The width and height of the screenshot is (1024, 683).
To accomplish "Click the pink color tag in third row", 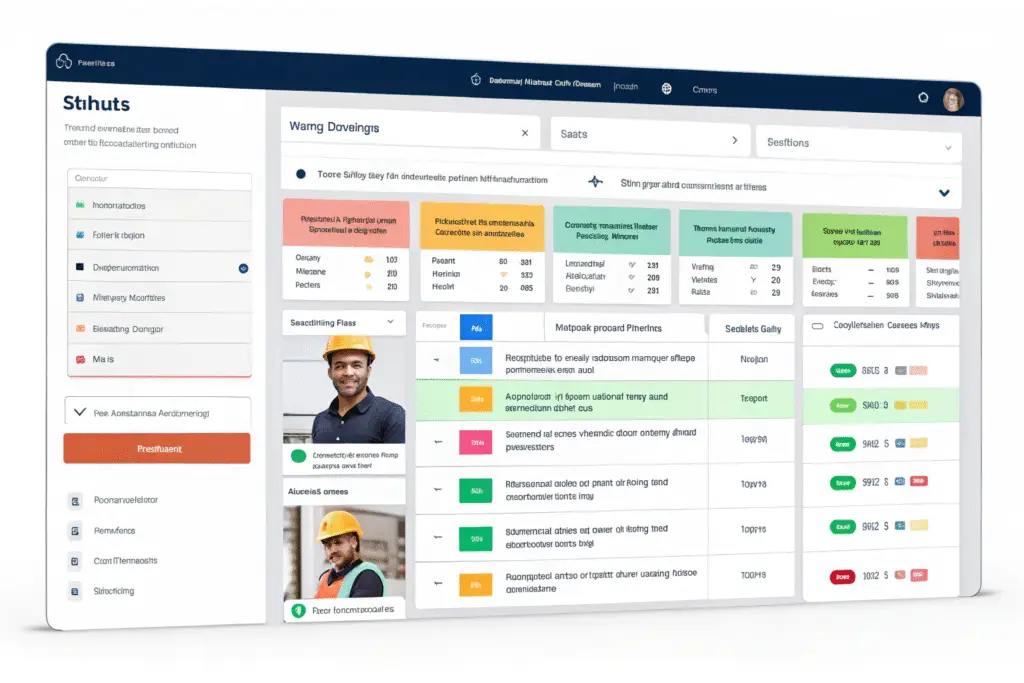I will [476, 441].
